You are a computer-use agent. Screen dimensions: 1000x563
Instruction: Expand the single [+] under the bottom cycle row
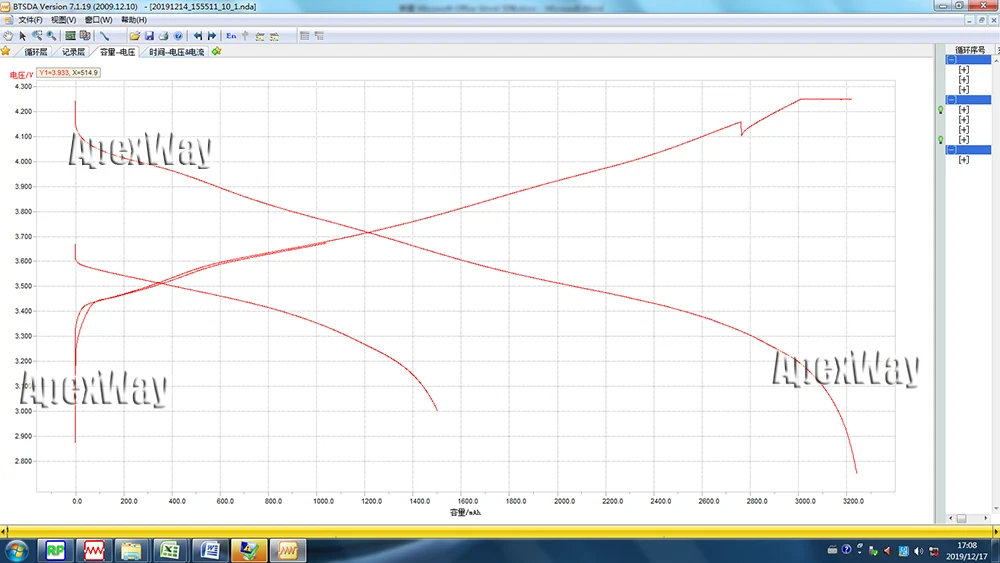[x=964, y=160]
